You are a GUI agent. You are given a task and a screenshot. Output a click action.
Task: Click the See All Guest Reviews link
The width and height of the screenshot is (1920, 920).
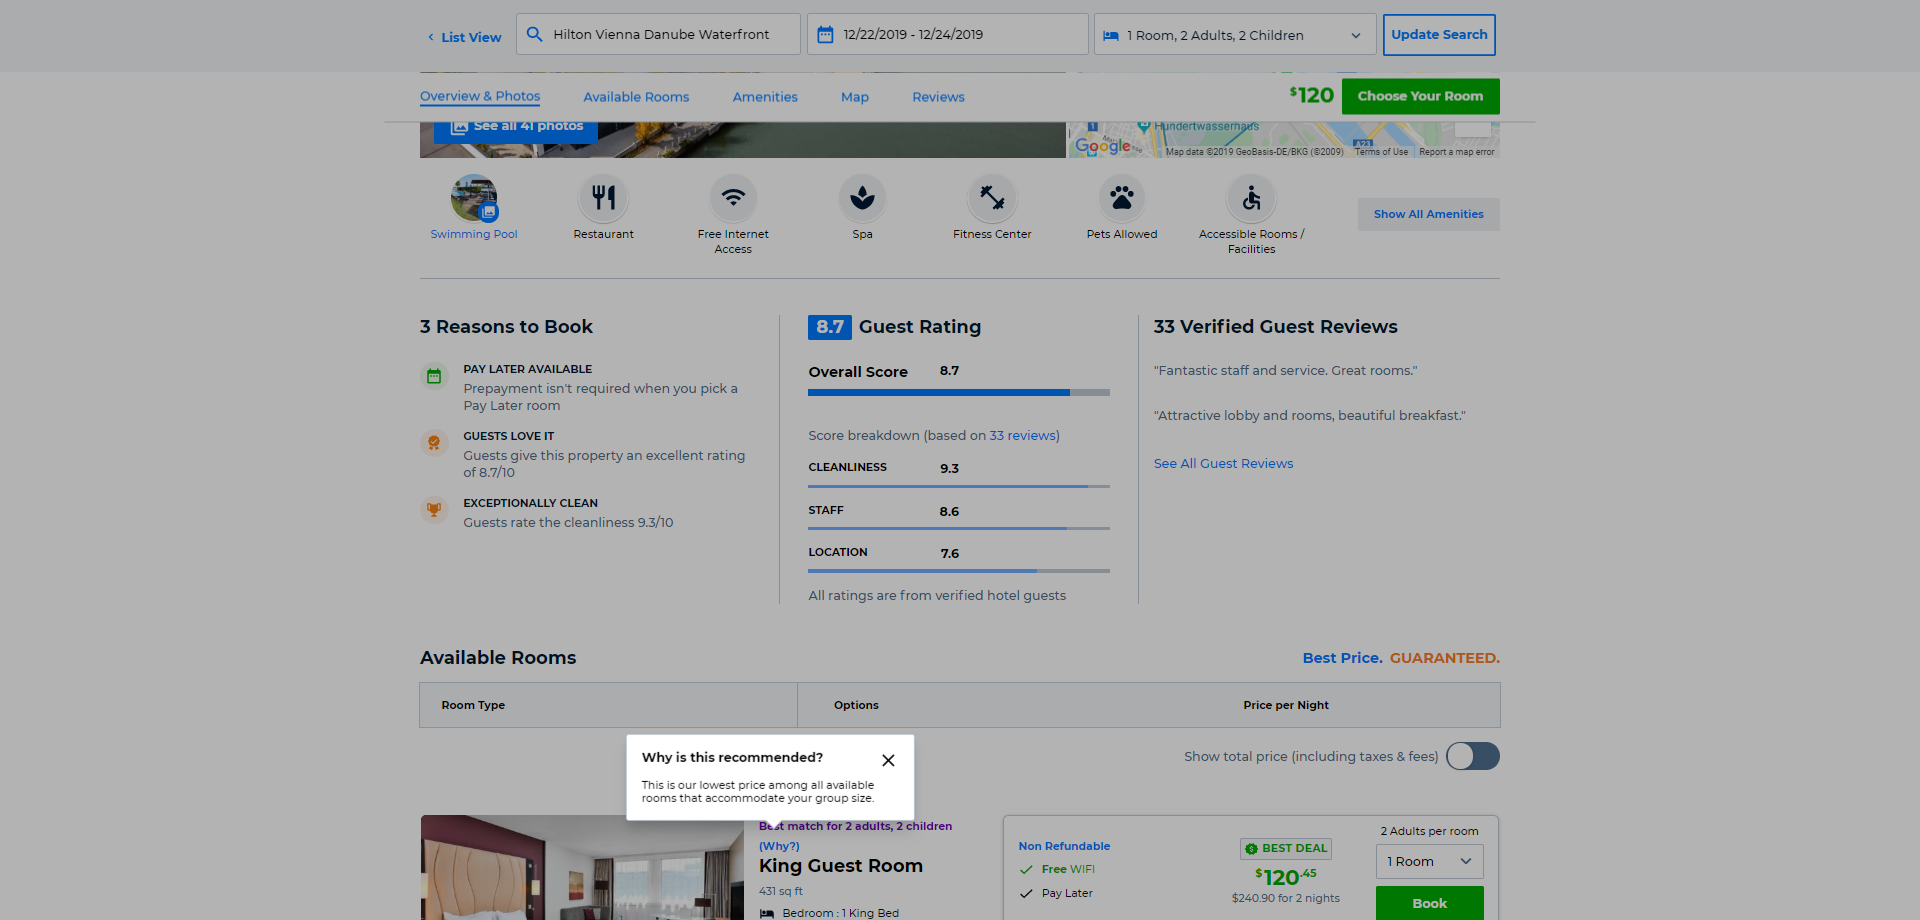(1223, 464)
